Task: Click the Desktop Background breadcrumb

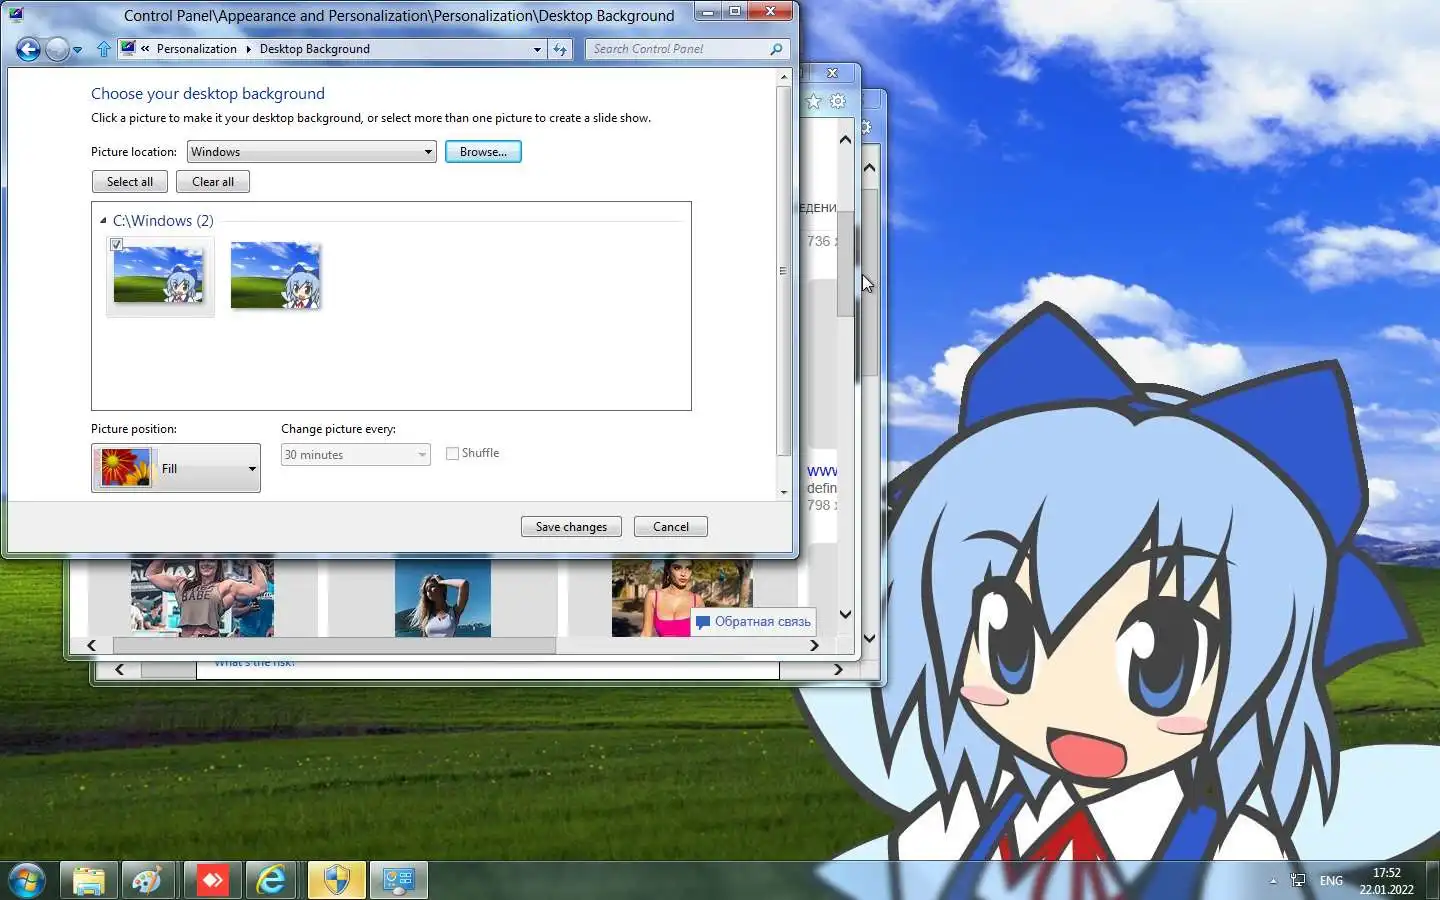Action: pyautogui.click(x=315, y=49)
